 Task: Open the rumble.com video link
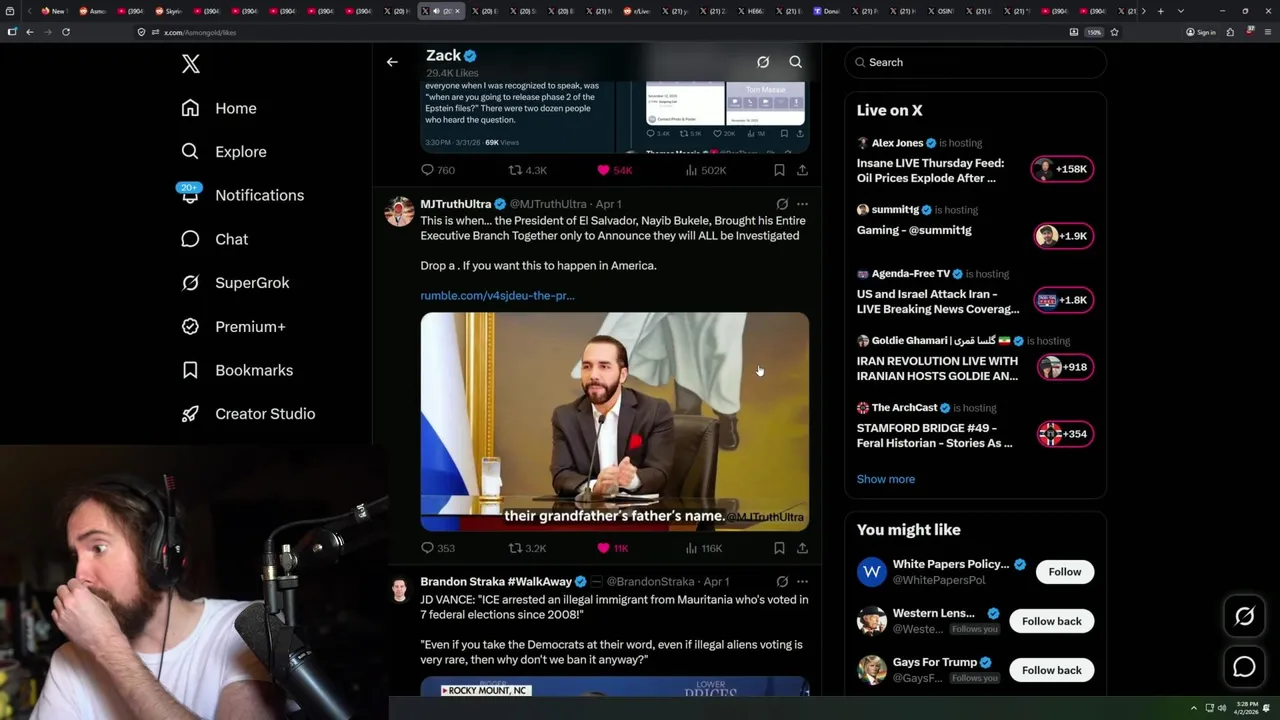click(x=497, y=296)
